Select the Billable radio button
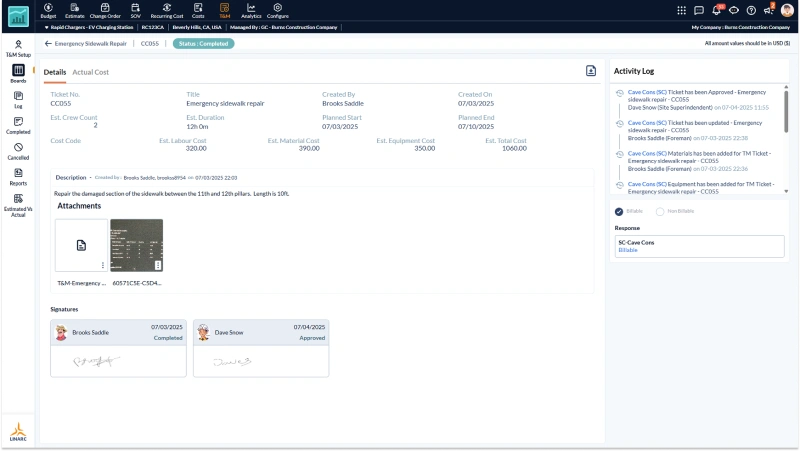This screenshot has width=800, height=451. pos(619,211)
